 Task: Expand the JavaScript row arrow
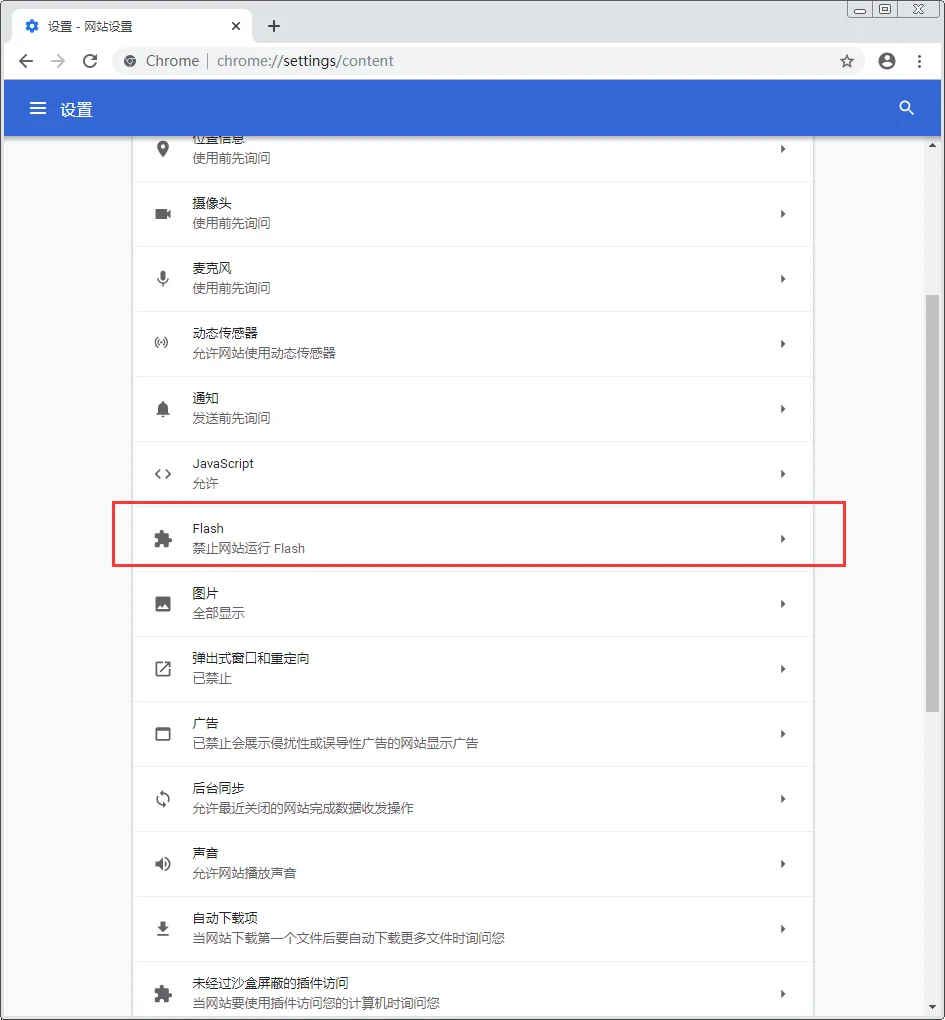click(783, 474)
